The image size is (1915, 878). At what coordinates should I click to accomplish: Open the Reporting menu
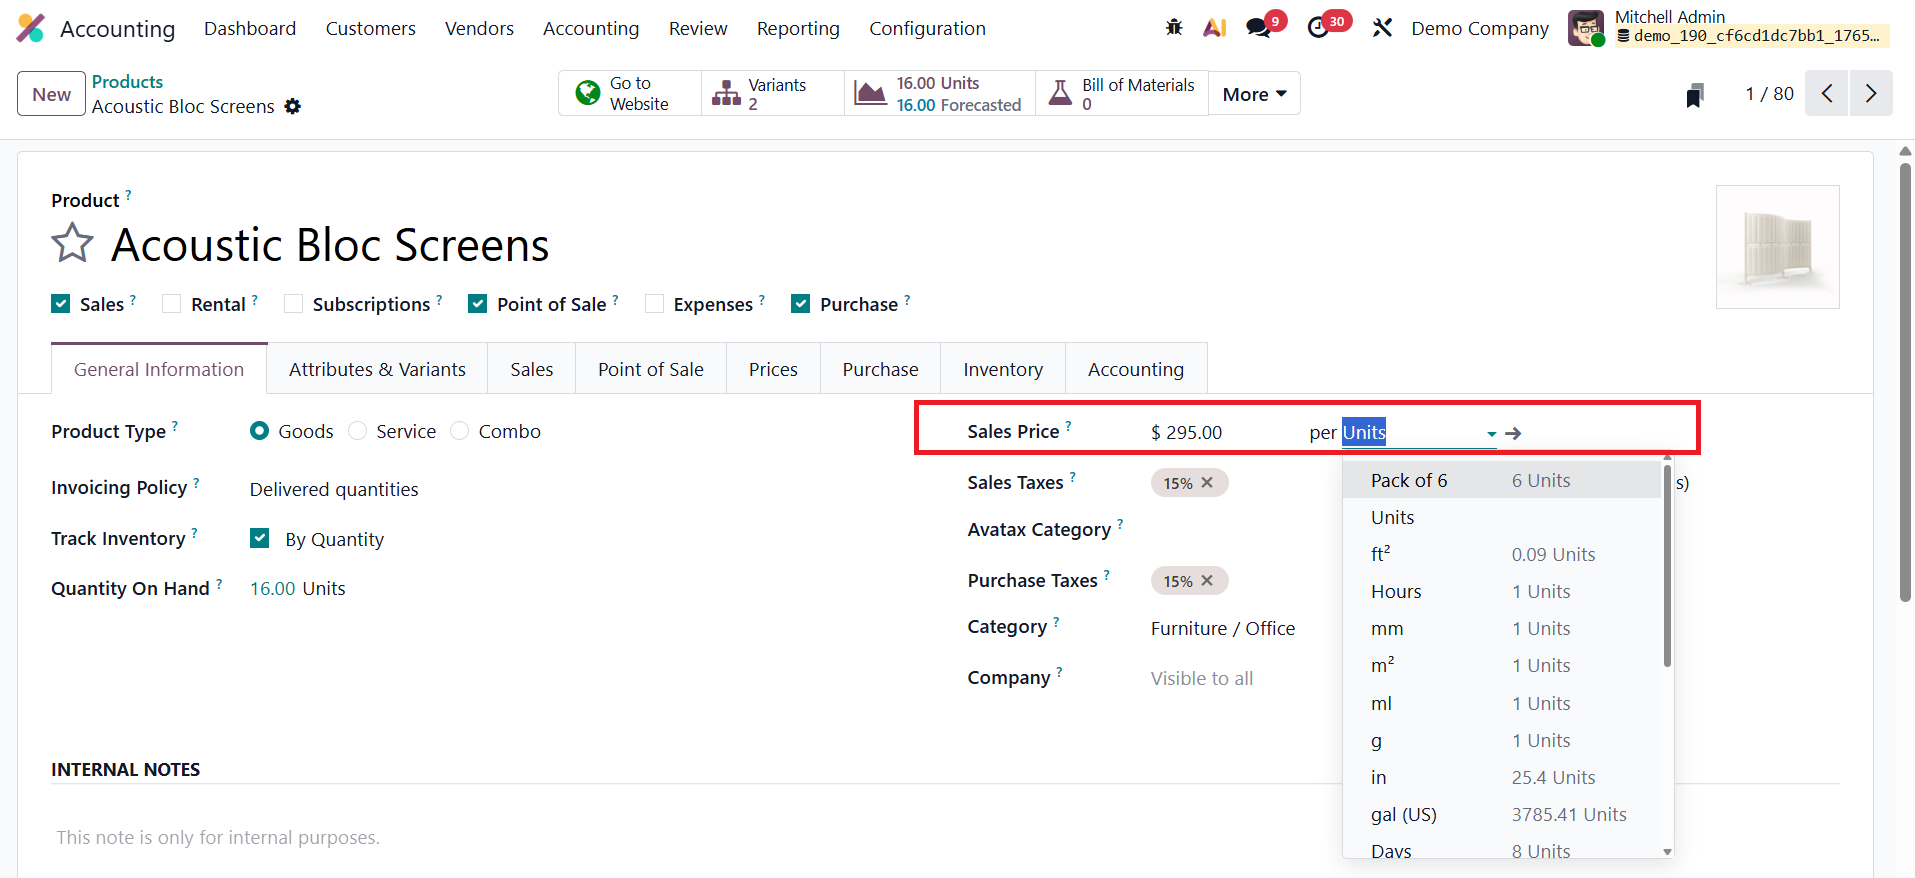pos(798,29)
